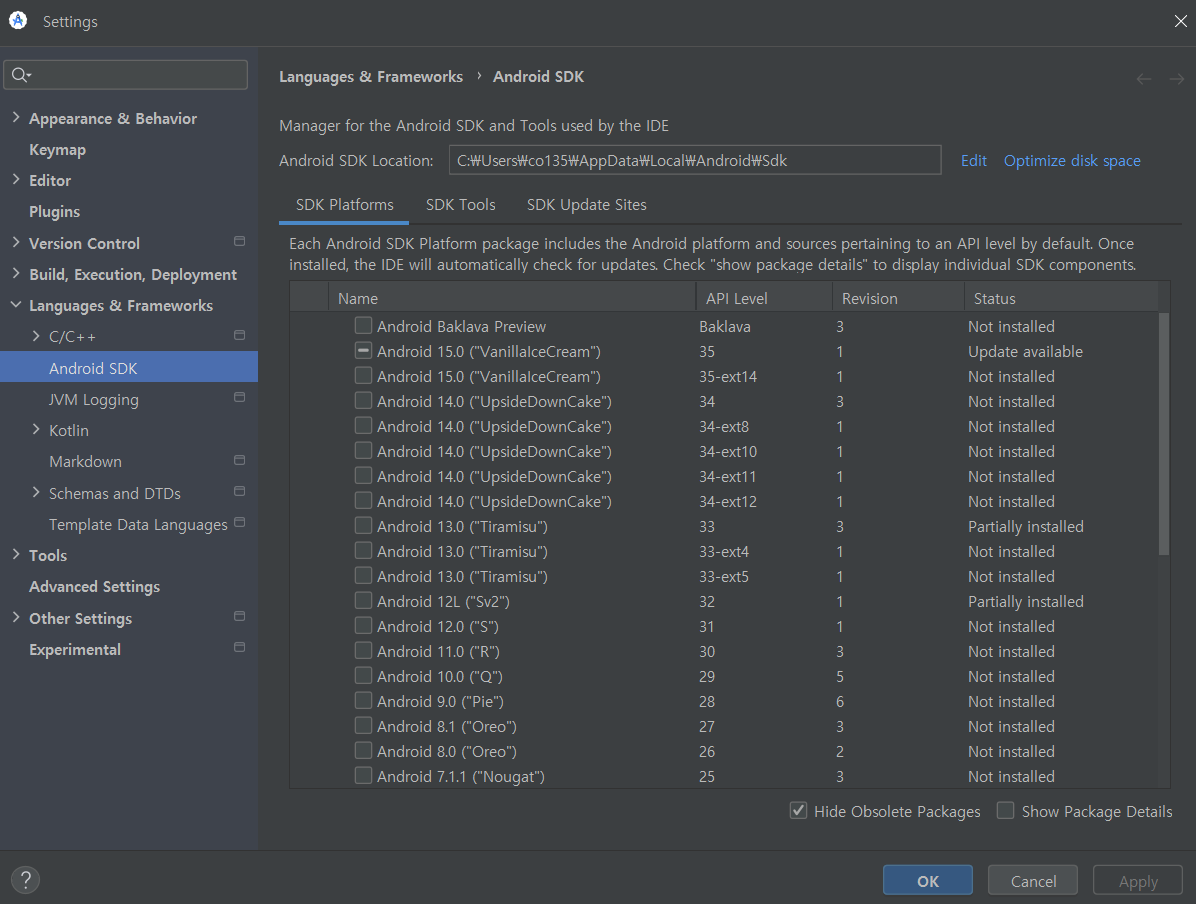Screen dimensions: 1196x904
Task: Click project-level icon beside Markdown
Action: tap(240, 460)
